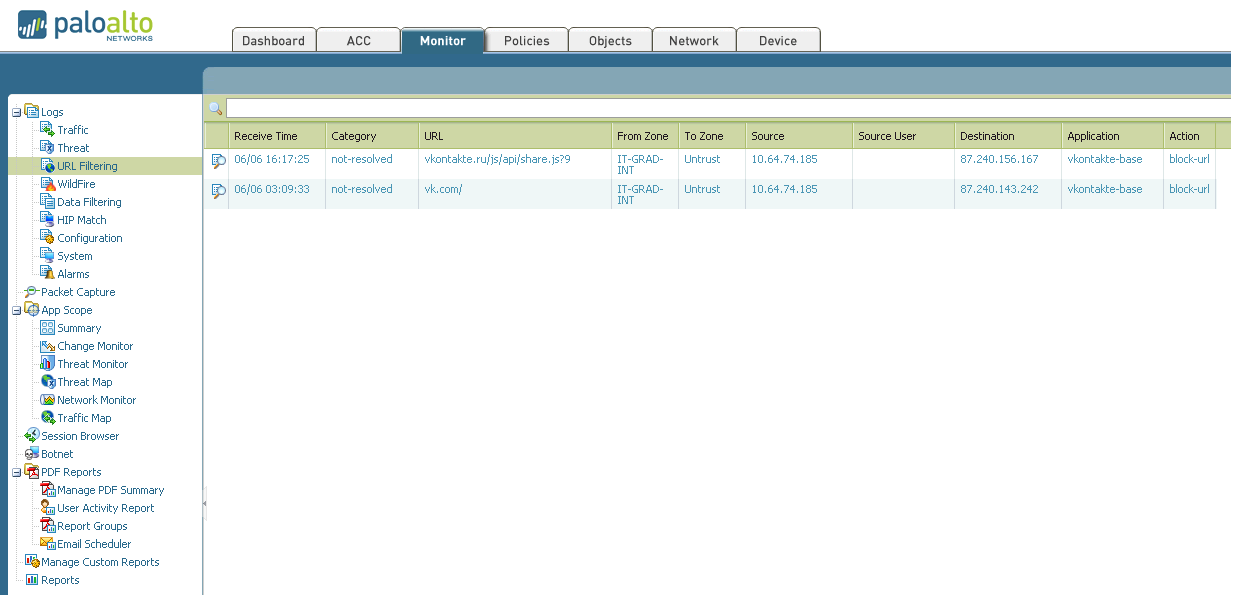
Task: Switch to the Objects tab
Action: pyautogui.click(x=610, y=40)
